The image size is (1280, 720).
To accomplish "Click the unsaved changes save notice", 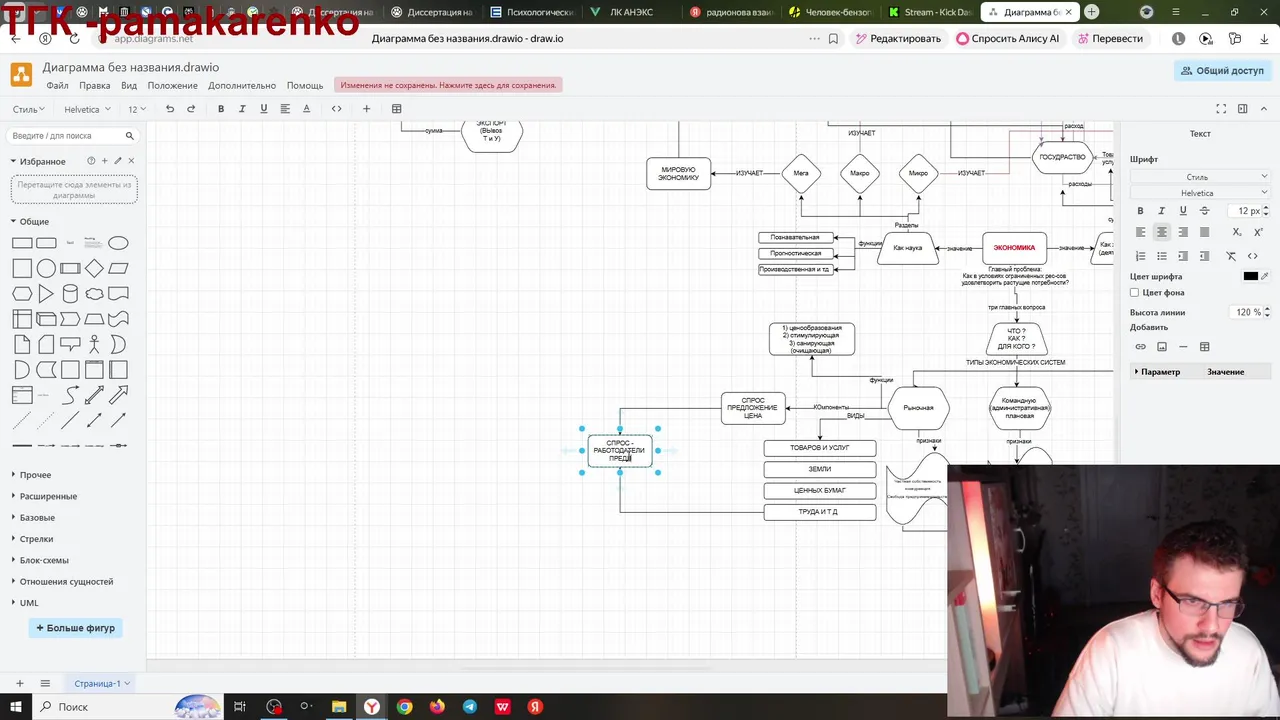I will (x=448, y=85).
